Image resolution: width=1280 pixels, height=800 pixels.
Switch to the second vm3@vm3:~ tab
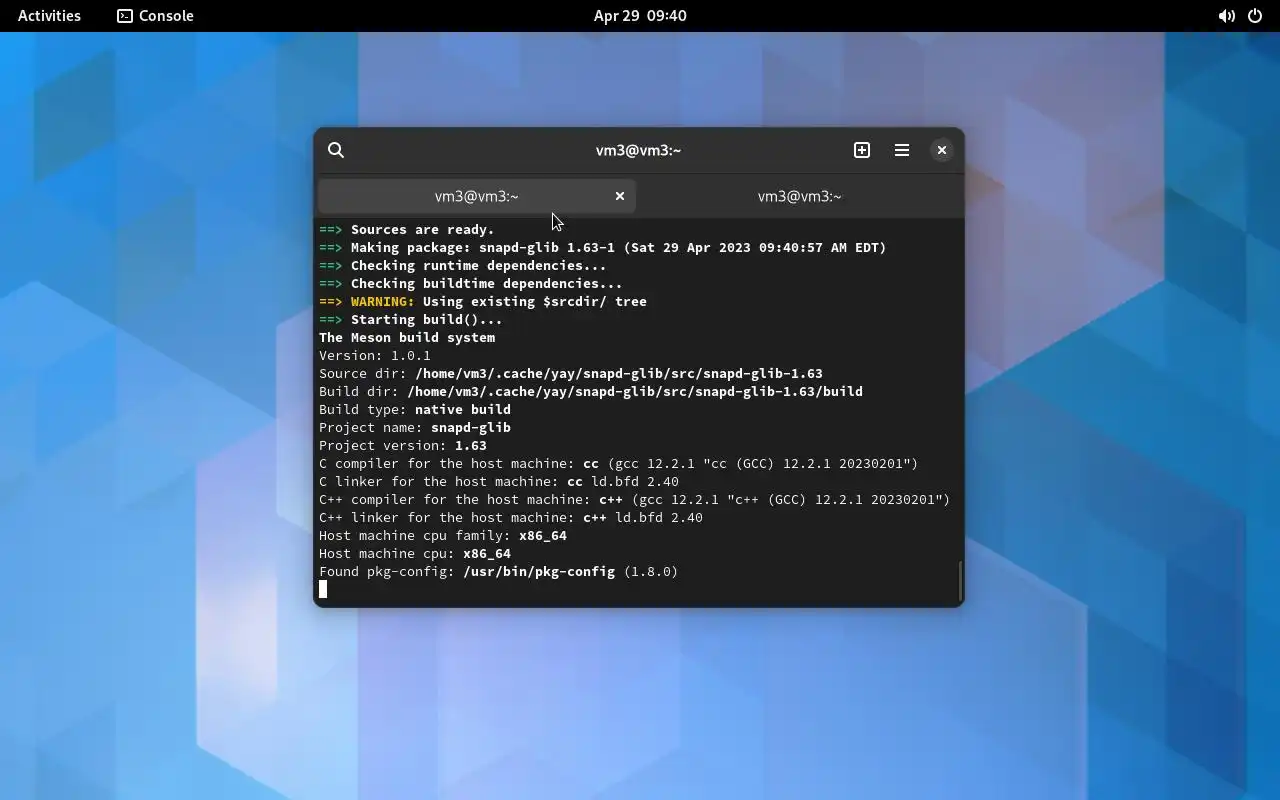800,196
